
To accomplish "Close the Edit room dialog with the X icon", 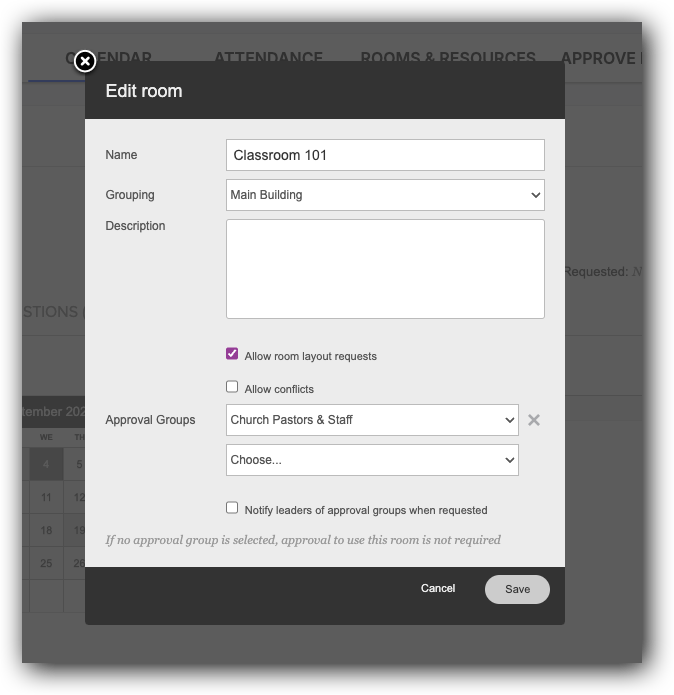I will [x=85, y=61].
